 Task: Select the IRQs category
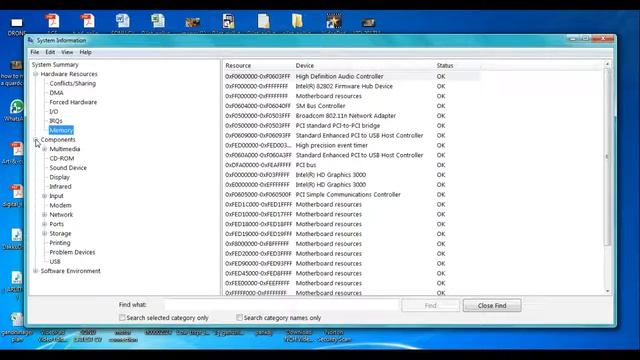tap(56, 121)
